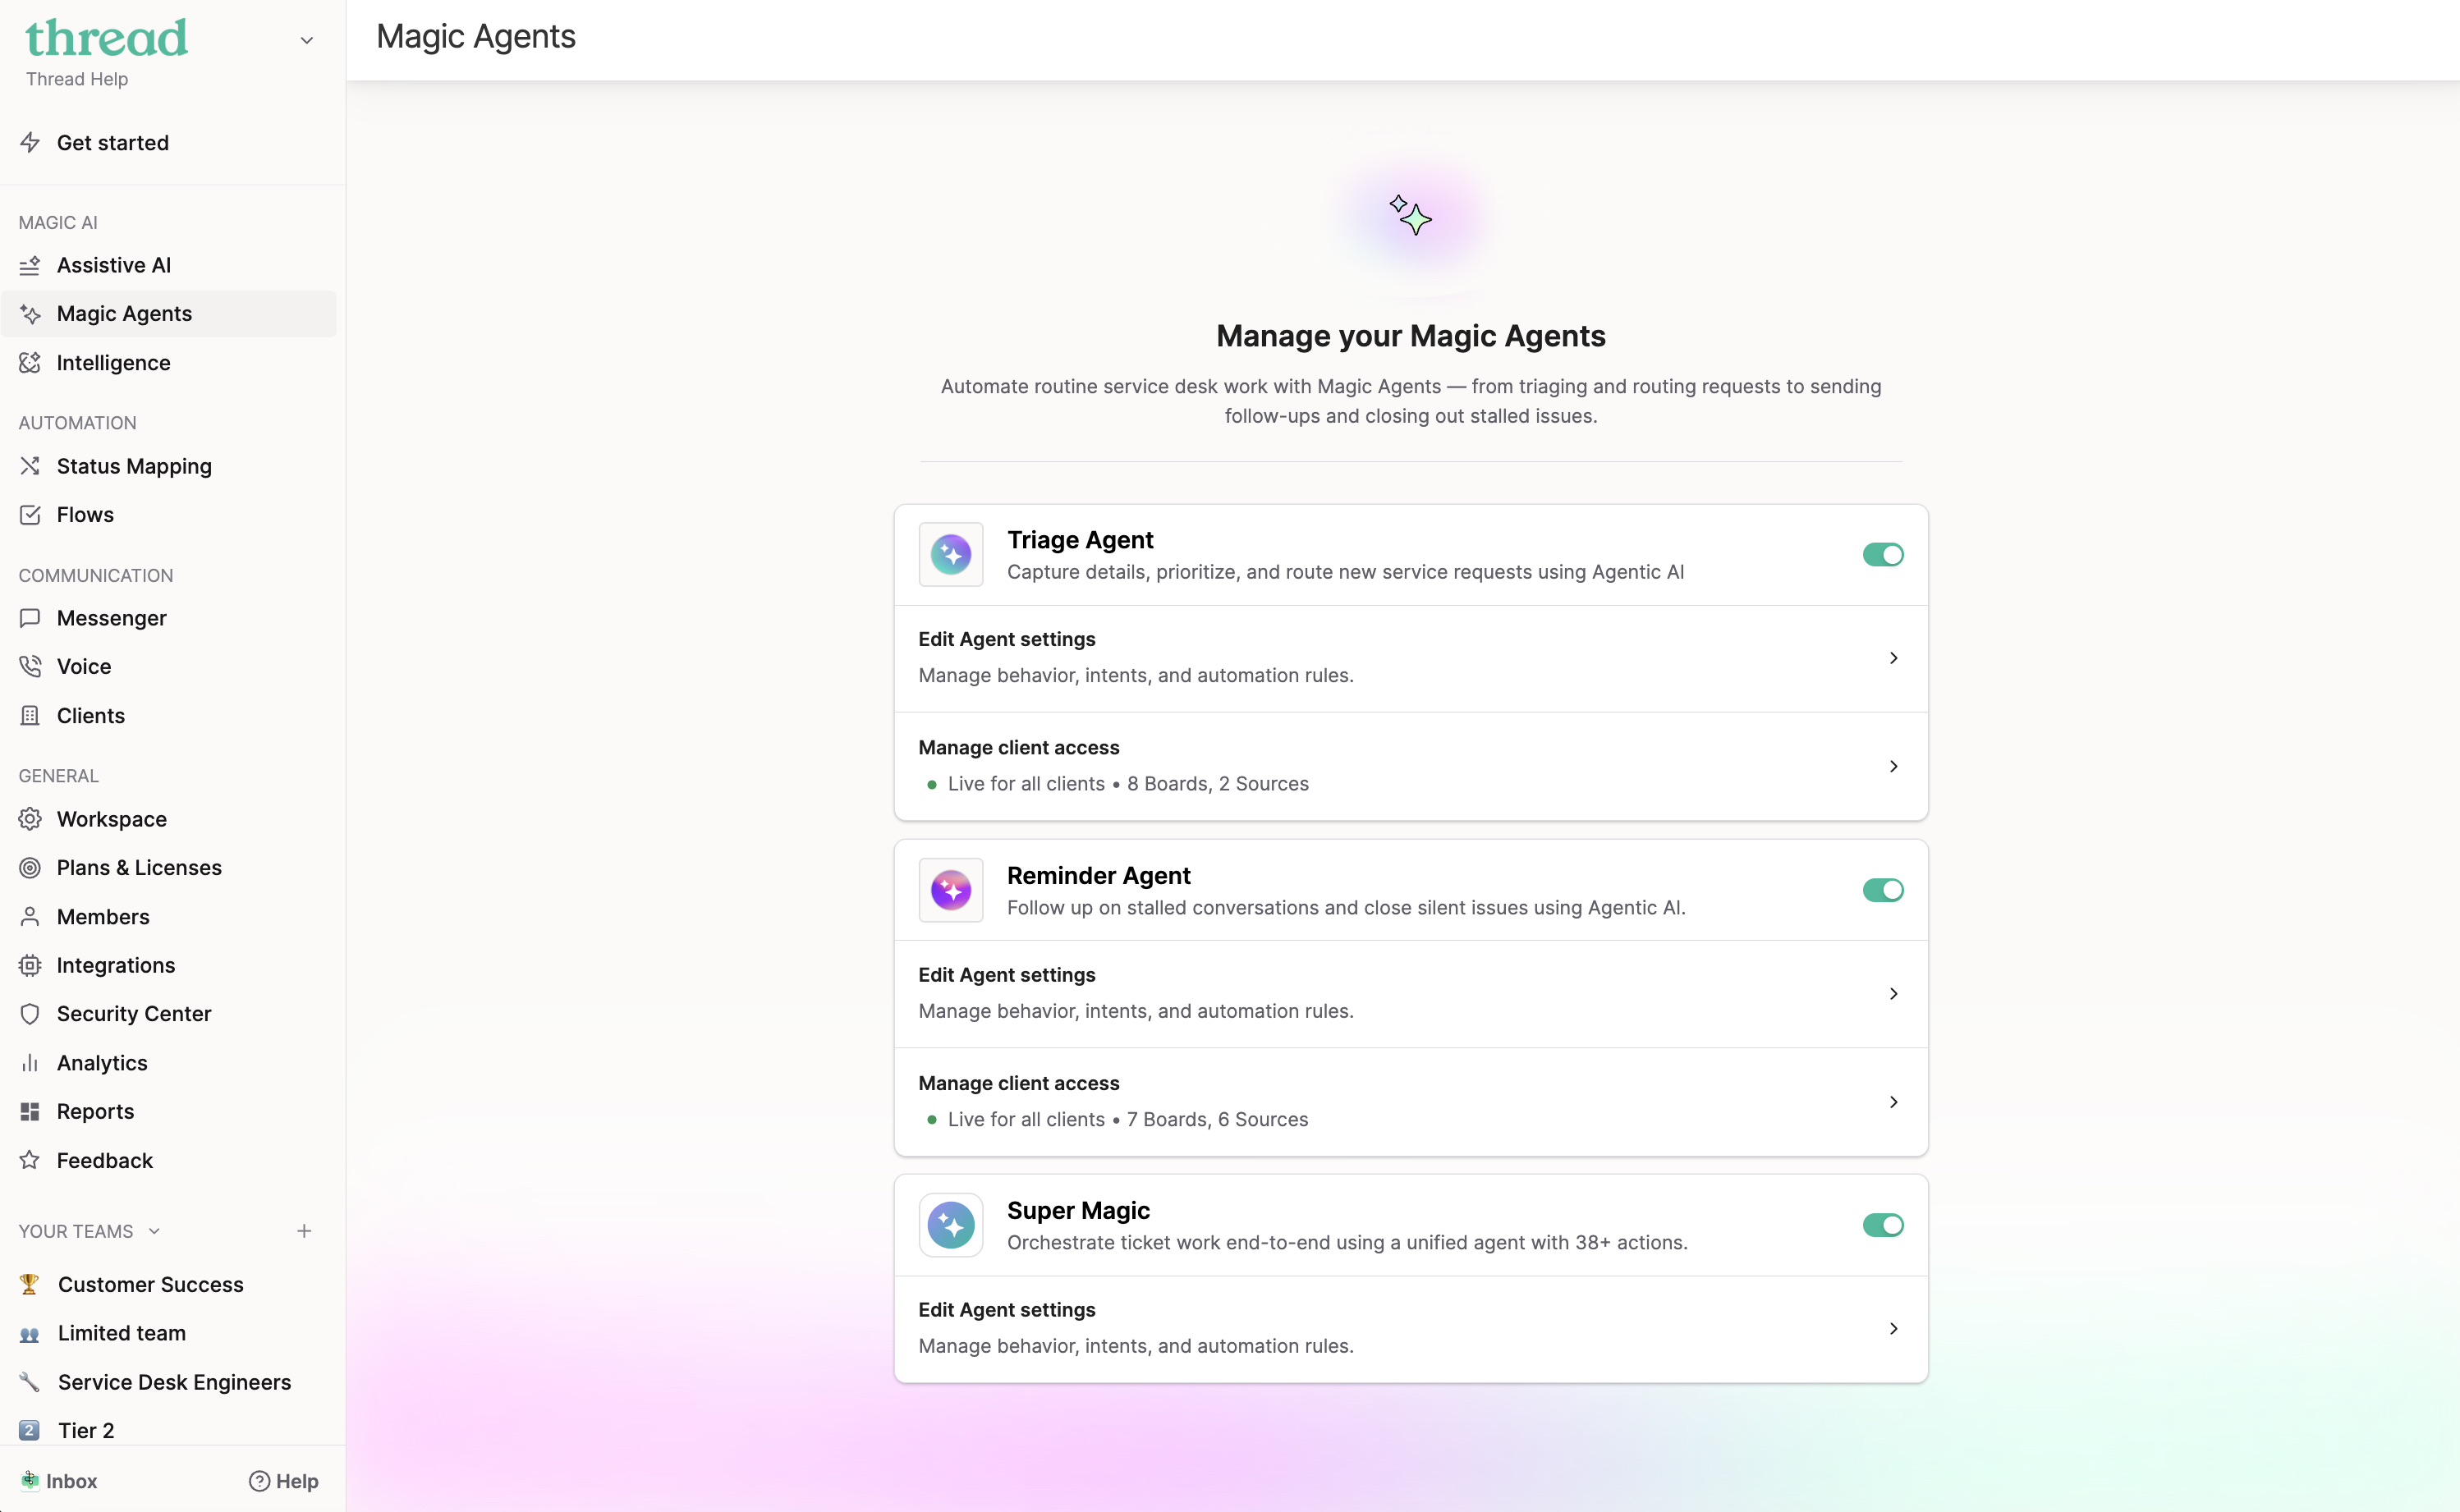Click the Triage Agent avatar icon
The width and height of the screenshot is (2460, 1512).
tap(951, 554)
